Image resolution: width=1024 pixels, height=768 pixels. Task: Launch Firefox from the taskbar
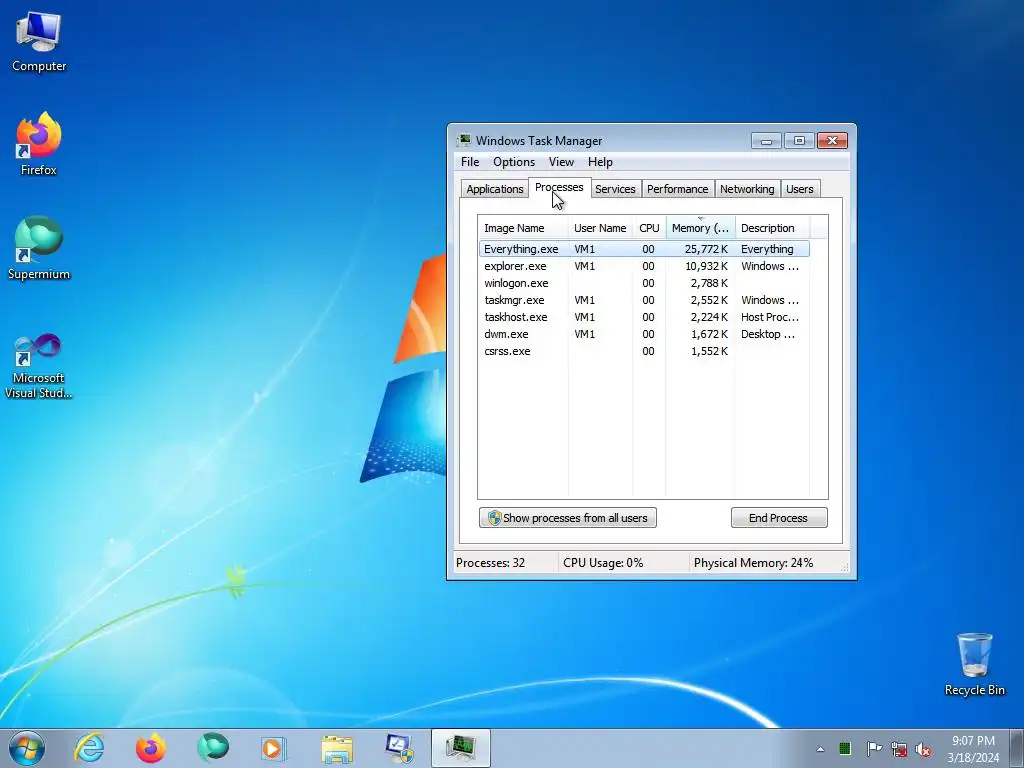coord(151,748)
